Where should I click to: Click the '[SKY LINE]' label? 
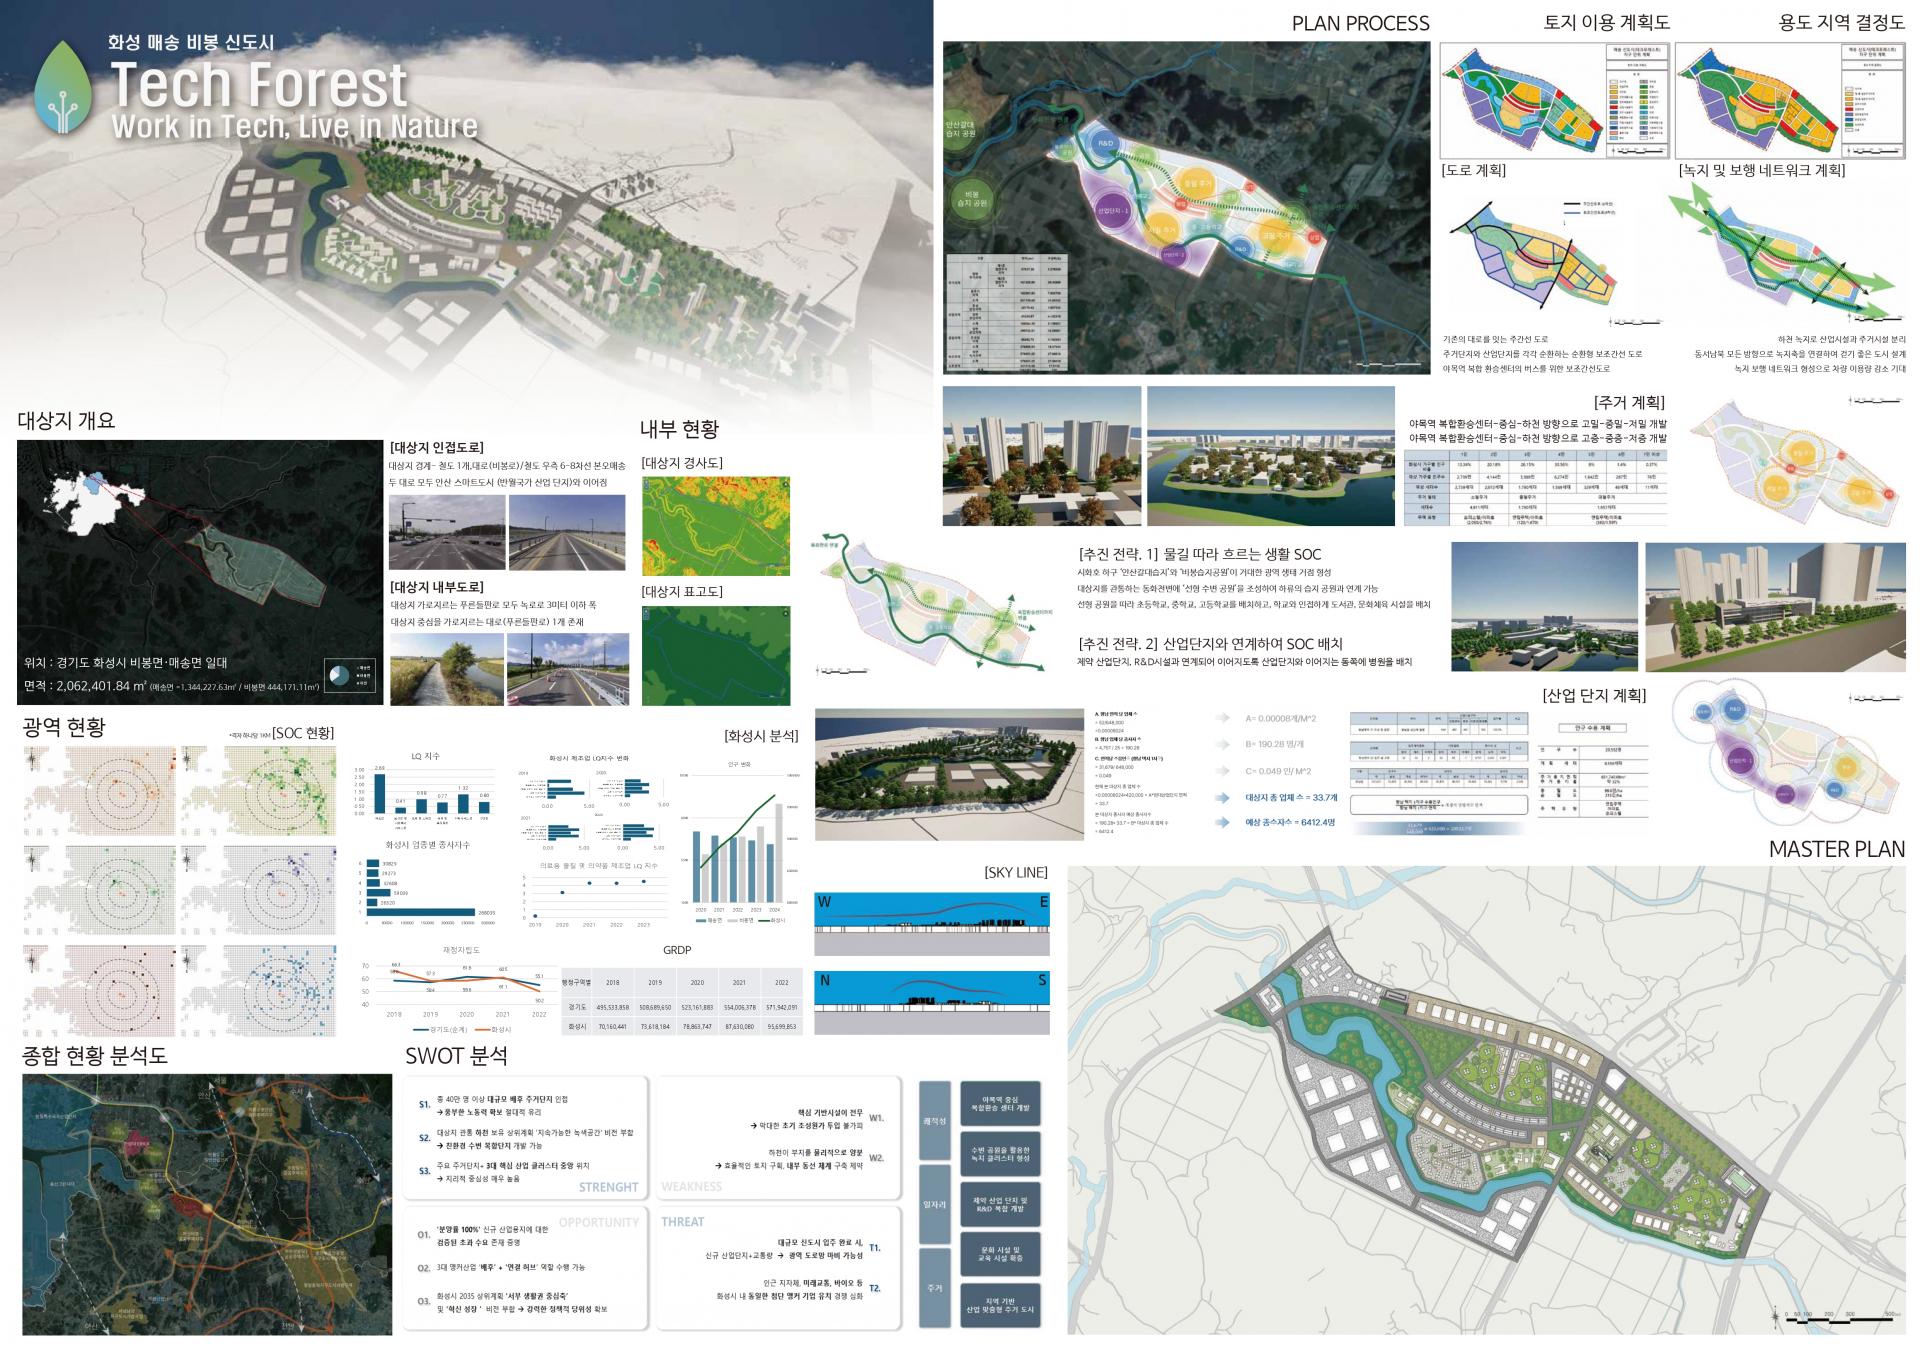1016,872
